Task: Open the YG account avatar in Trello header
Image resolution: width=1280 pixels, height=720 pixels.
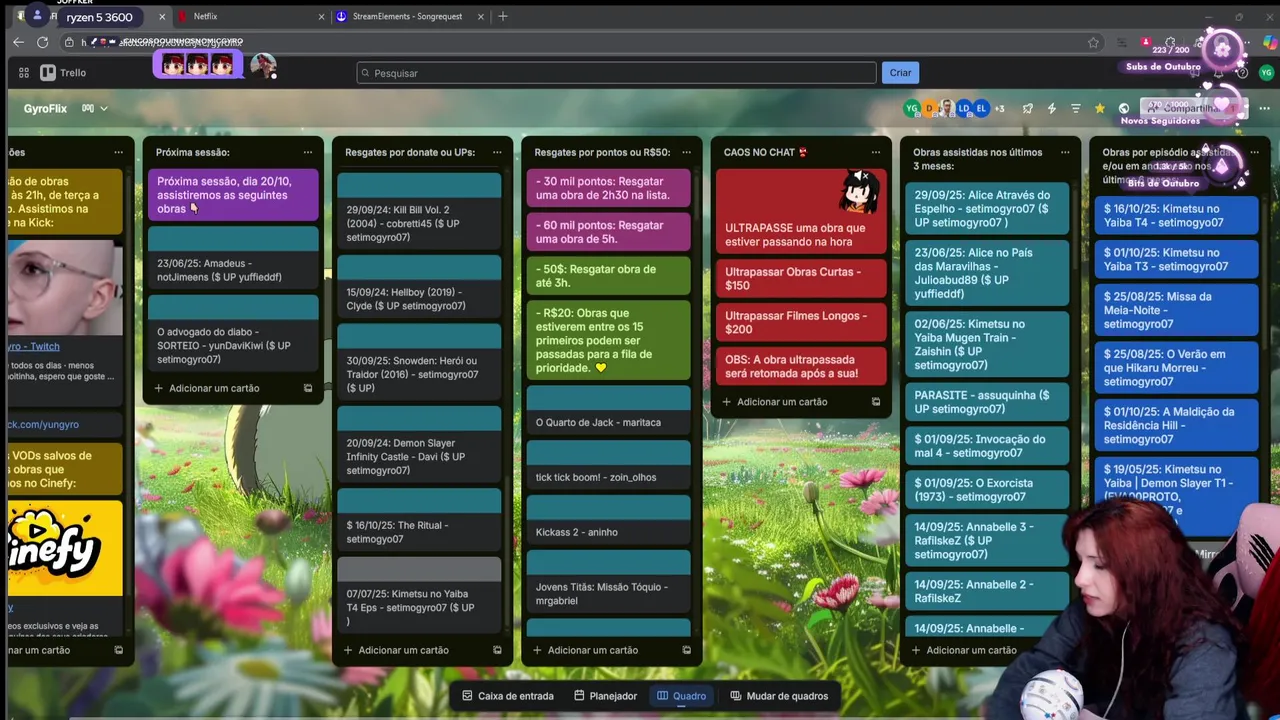Action: [x=1266, y=73]
